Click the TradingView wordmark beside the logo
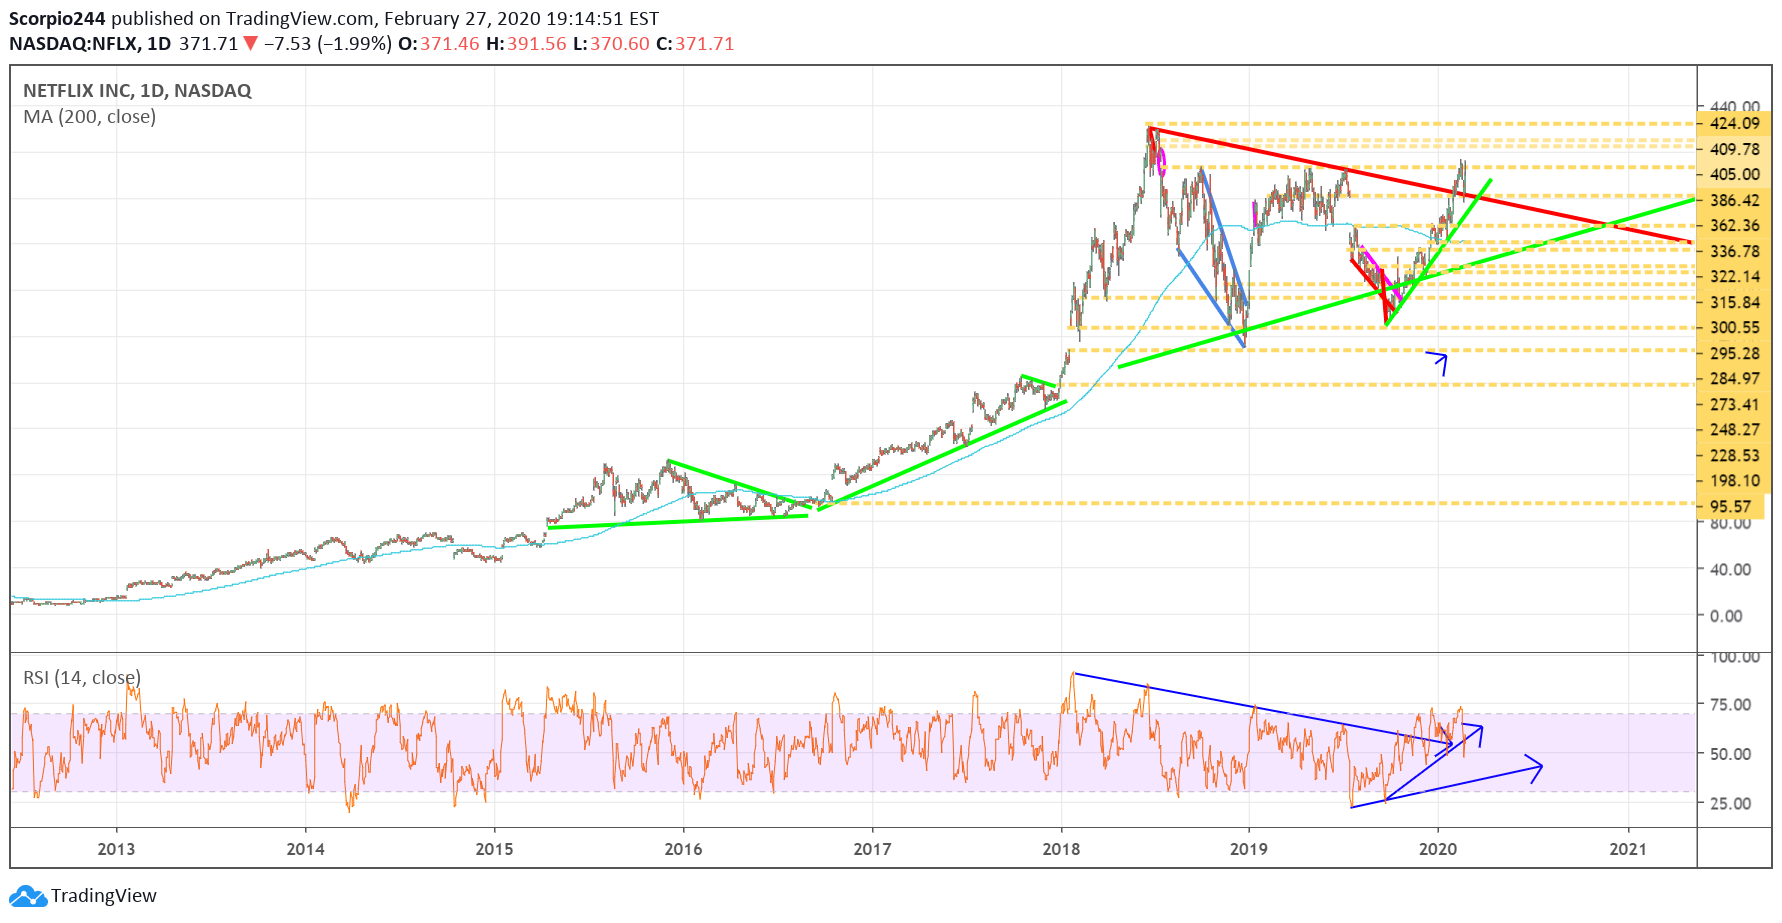Image resolution: width=1782 pixels, height=923 pixels. pyautogui.click(x=104, y=896)
